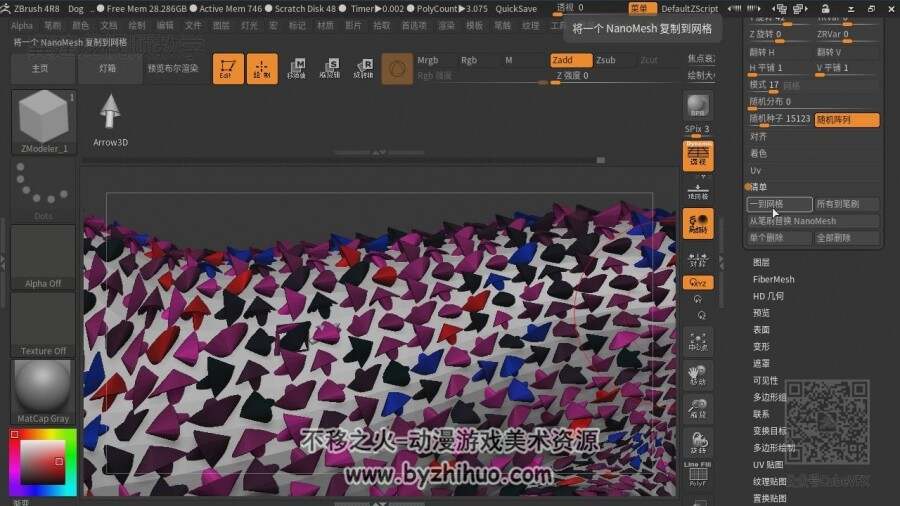This screenshot has height=506, width=900.
Task: Click the Z 强度 intensity slider
Action: coord(613,76)
